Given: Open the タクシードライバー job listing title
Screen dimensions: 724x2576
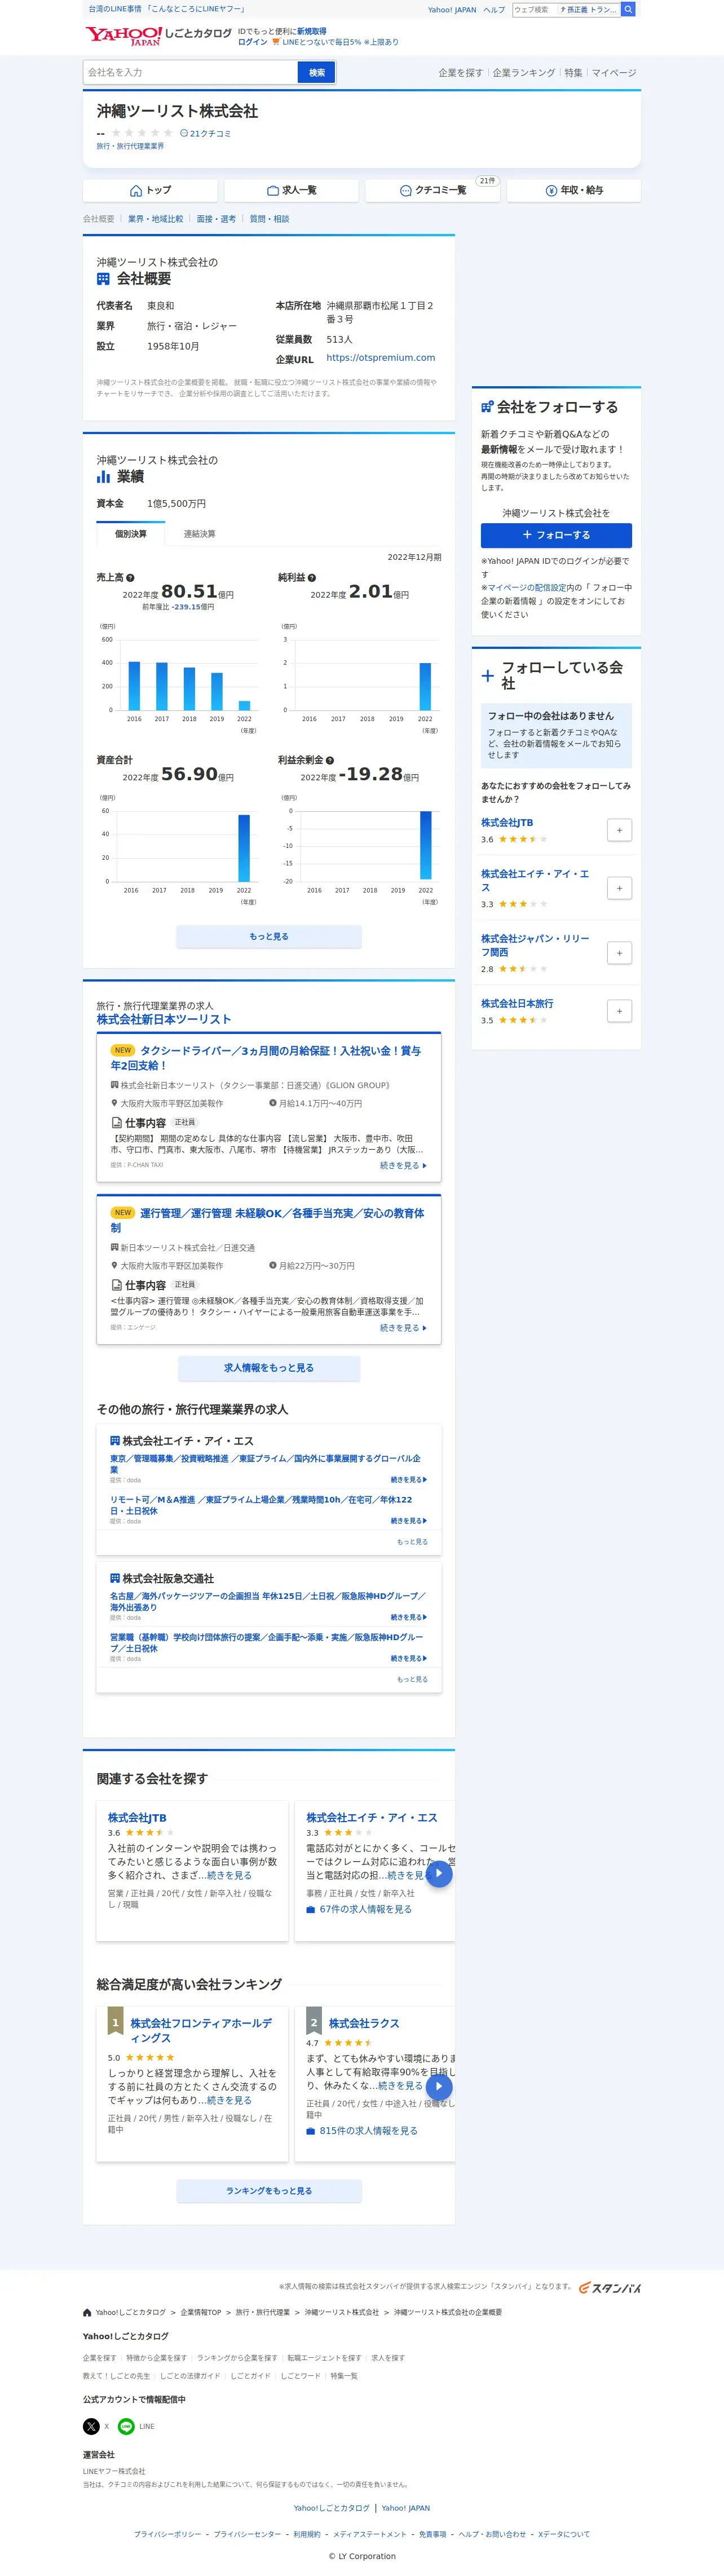Looking at the screenshot, I should (266, 1058).
